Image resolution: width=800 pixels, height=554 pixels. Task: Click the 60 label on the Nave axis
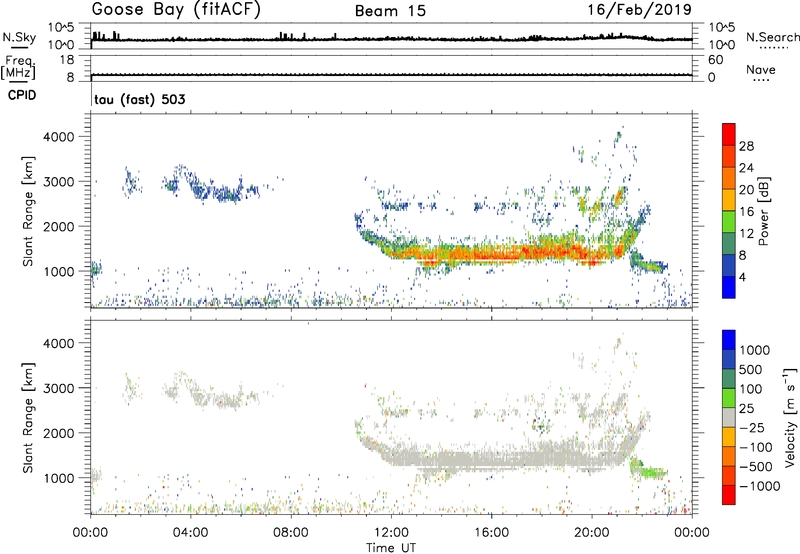(x=715, y=60)
